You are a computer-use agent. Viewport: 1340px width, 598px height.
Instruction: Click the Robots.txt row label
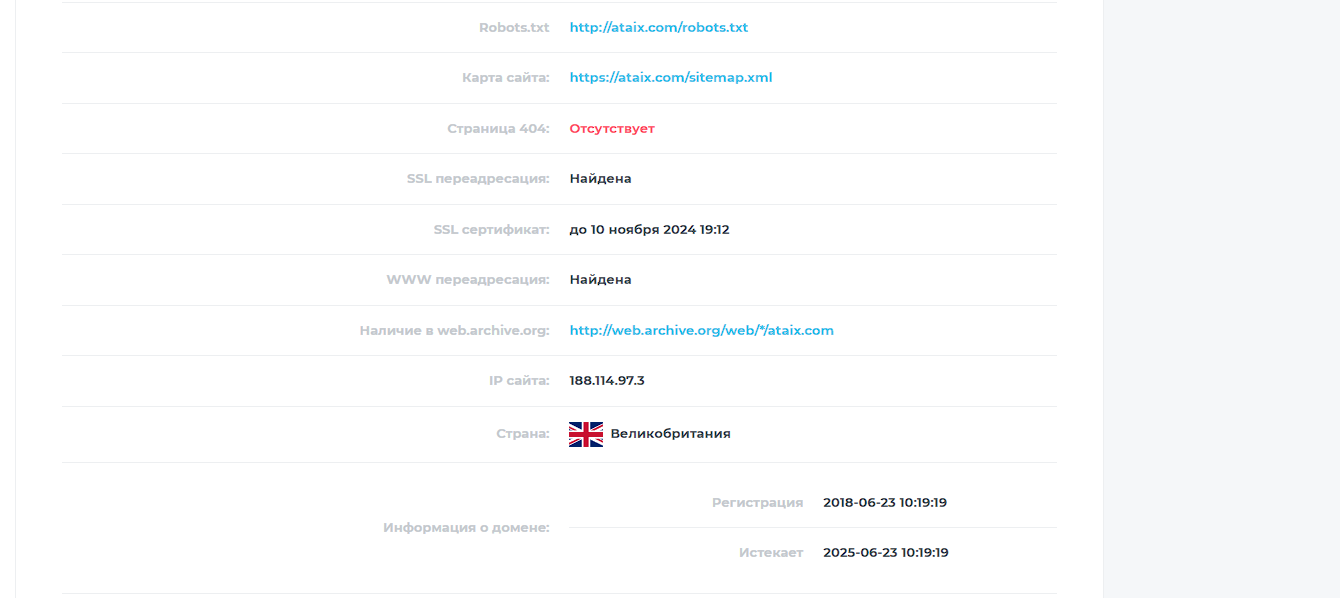pos(514,28)
